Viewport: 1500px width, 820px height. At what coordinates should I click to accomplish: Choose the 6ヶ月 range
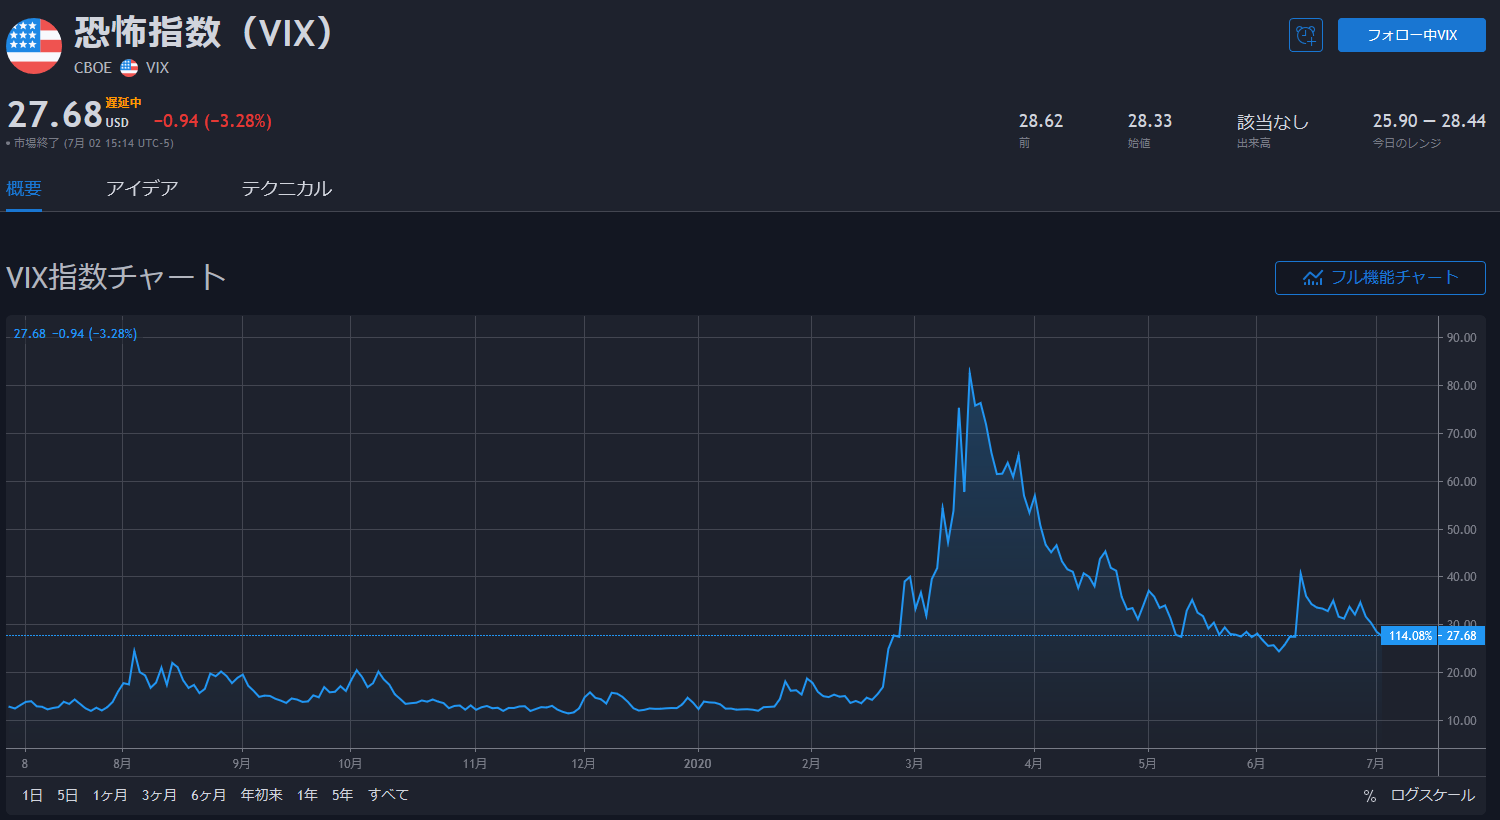click(209, 795)
